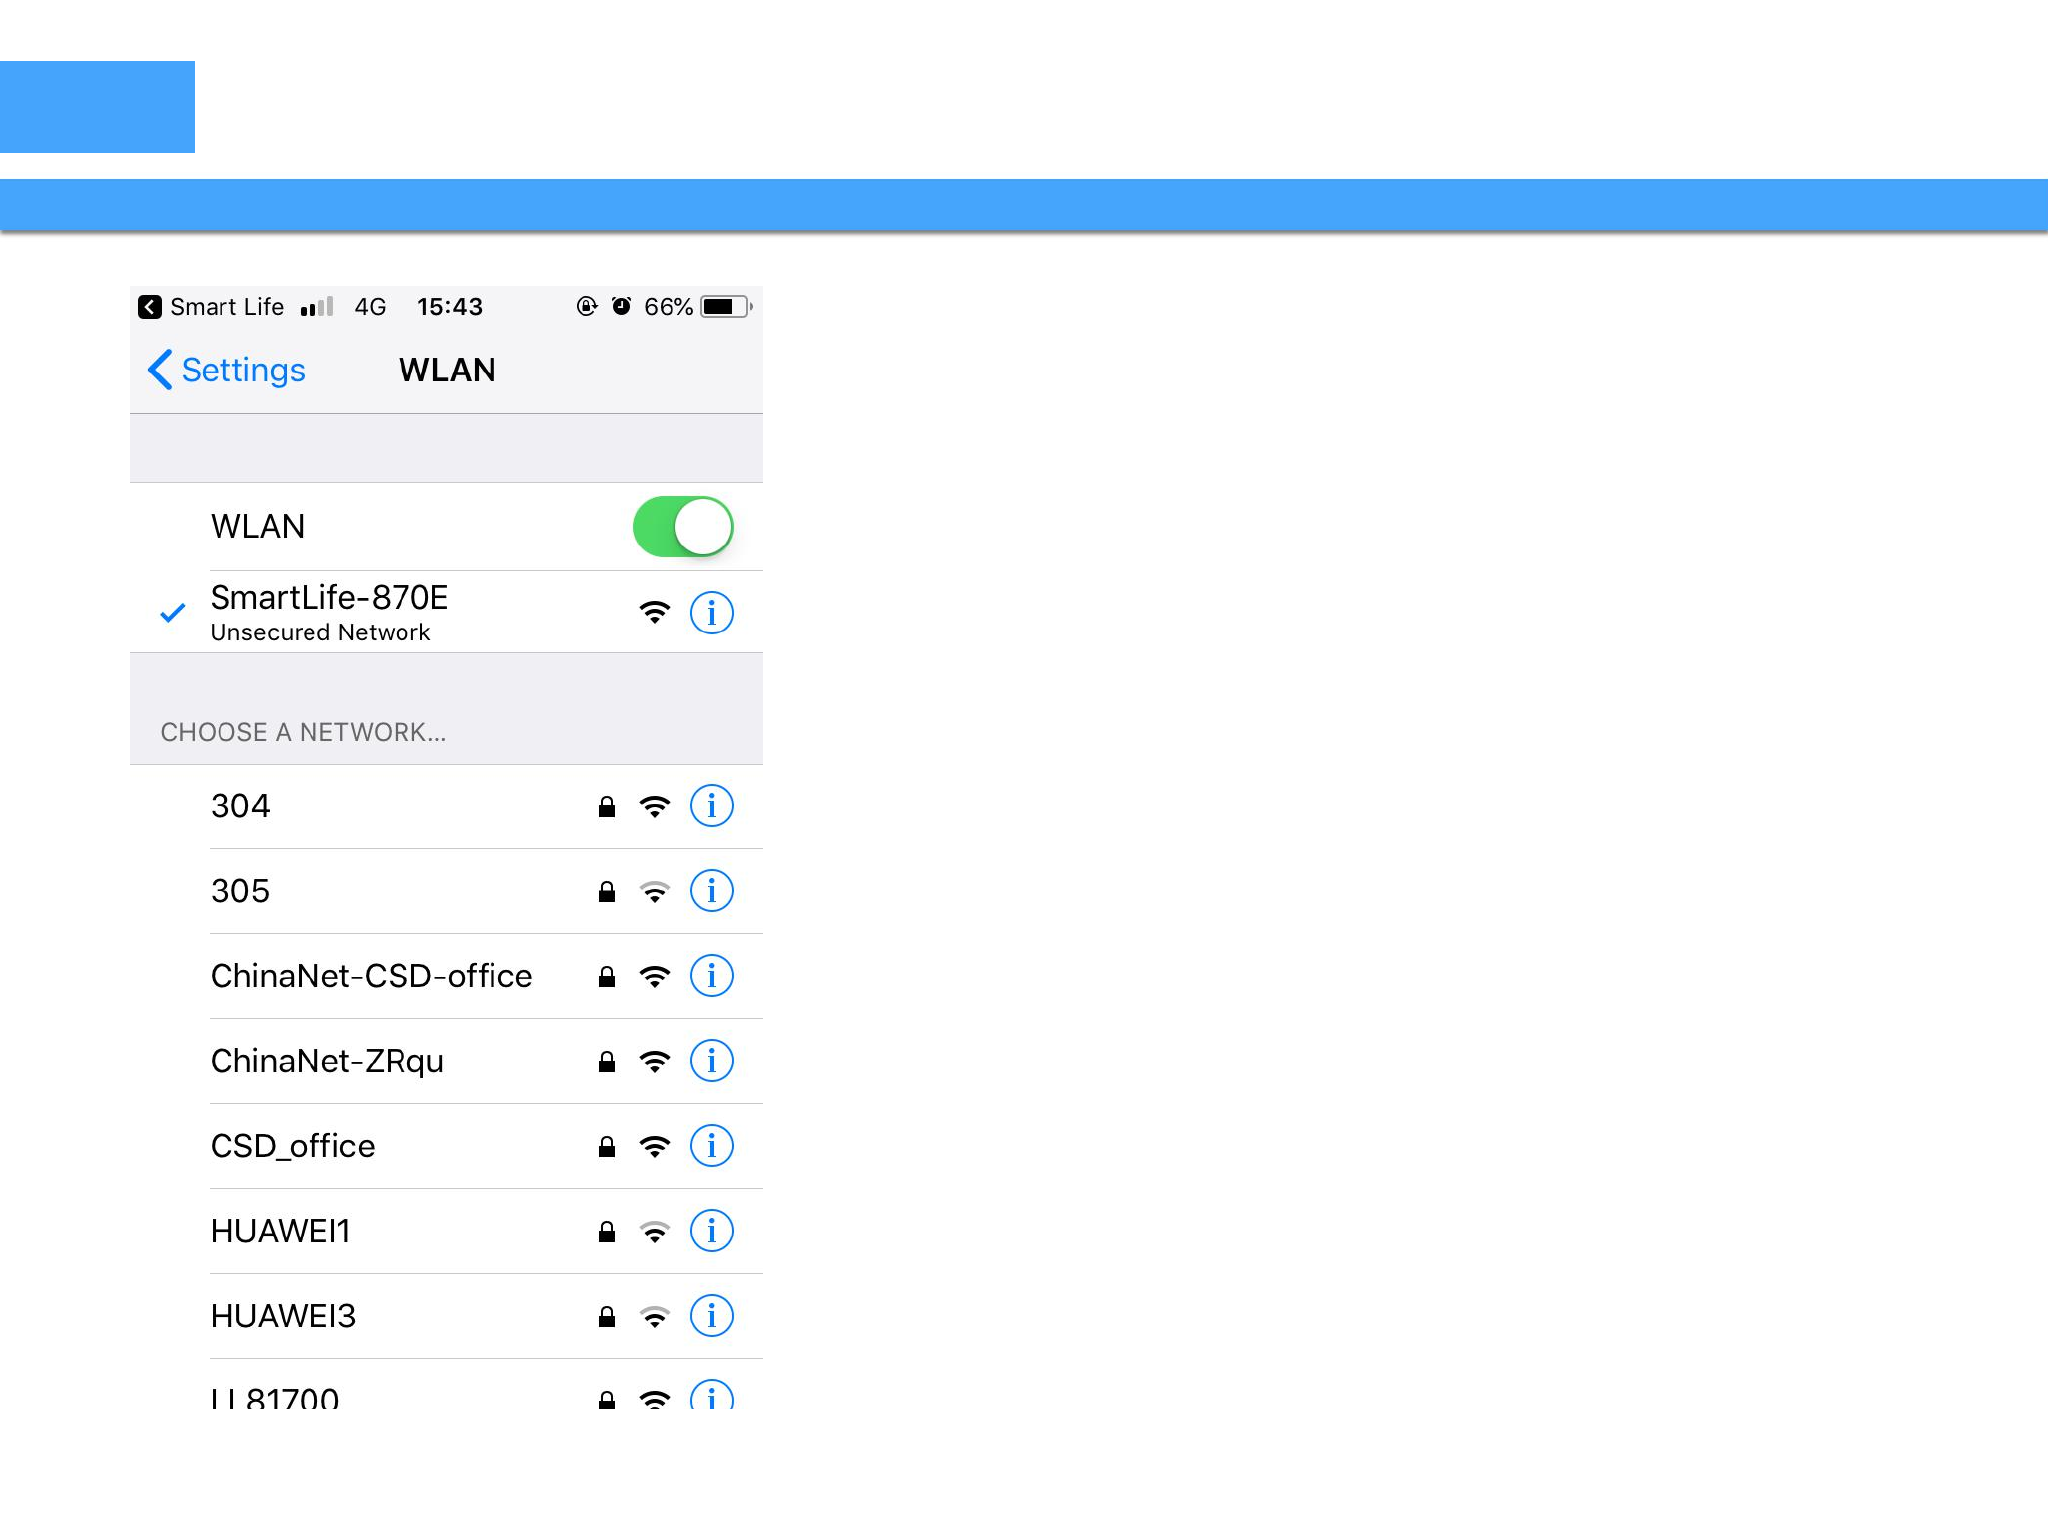
Task: Connect to HUAWEI3 network
Action: coord(283,1316)
